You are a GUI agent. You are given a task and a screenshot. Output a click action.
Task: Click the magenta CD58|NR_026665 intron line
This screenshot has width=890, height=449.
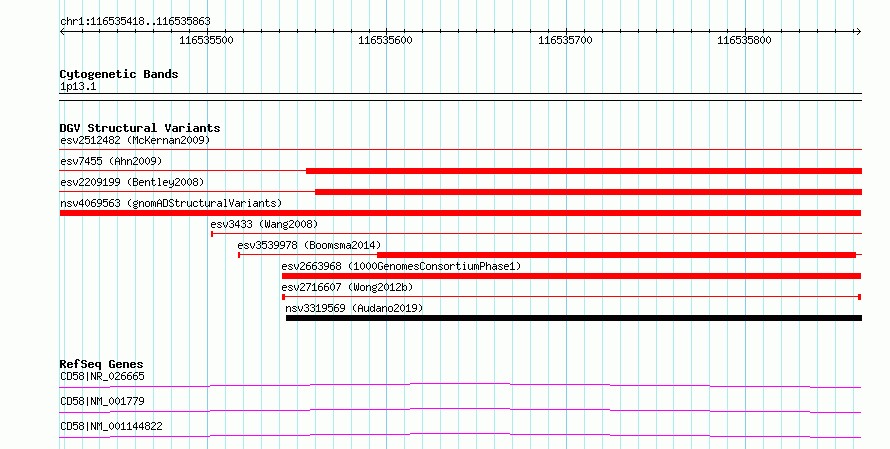[460, 385]
